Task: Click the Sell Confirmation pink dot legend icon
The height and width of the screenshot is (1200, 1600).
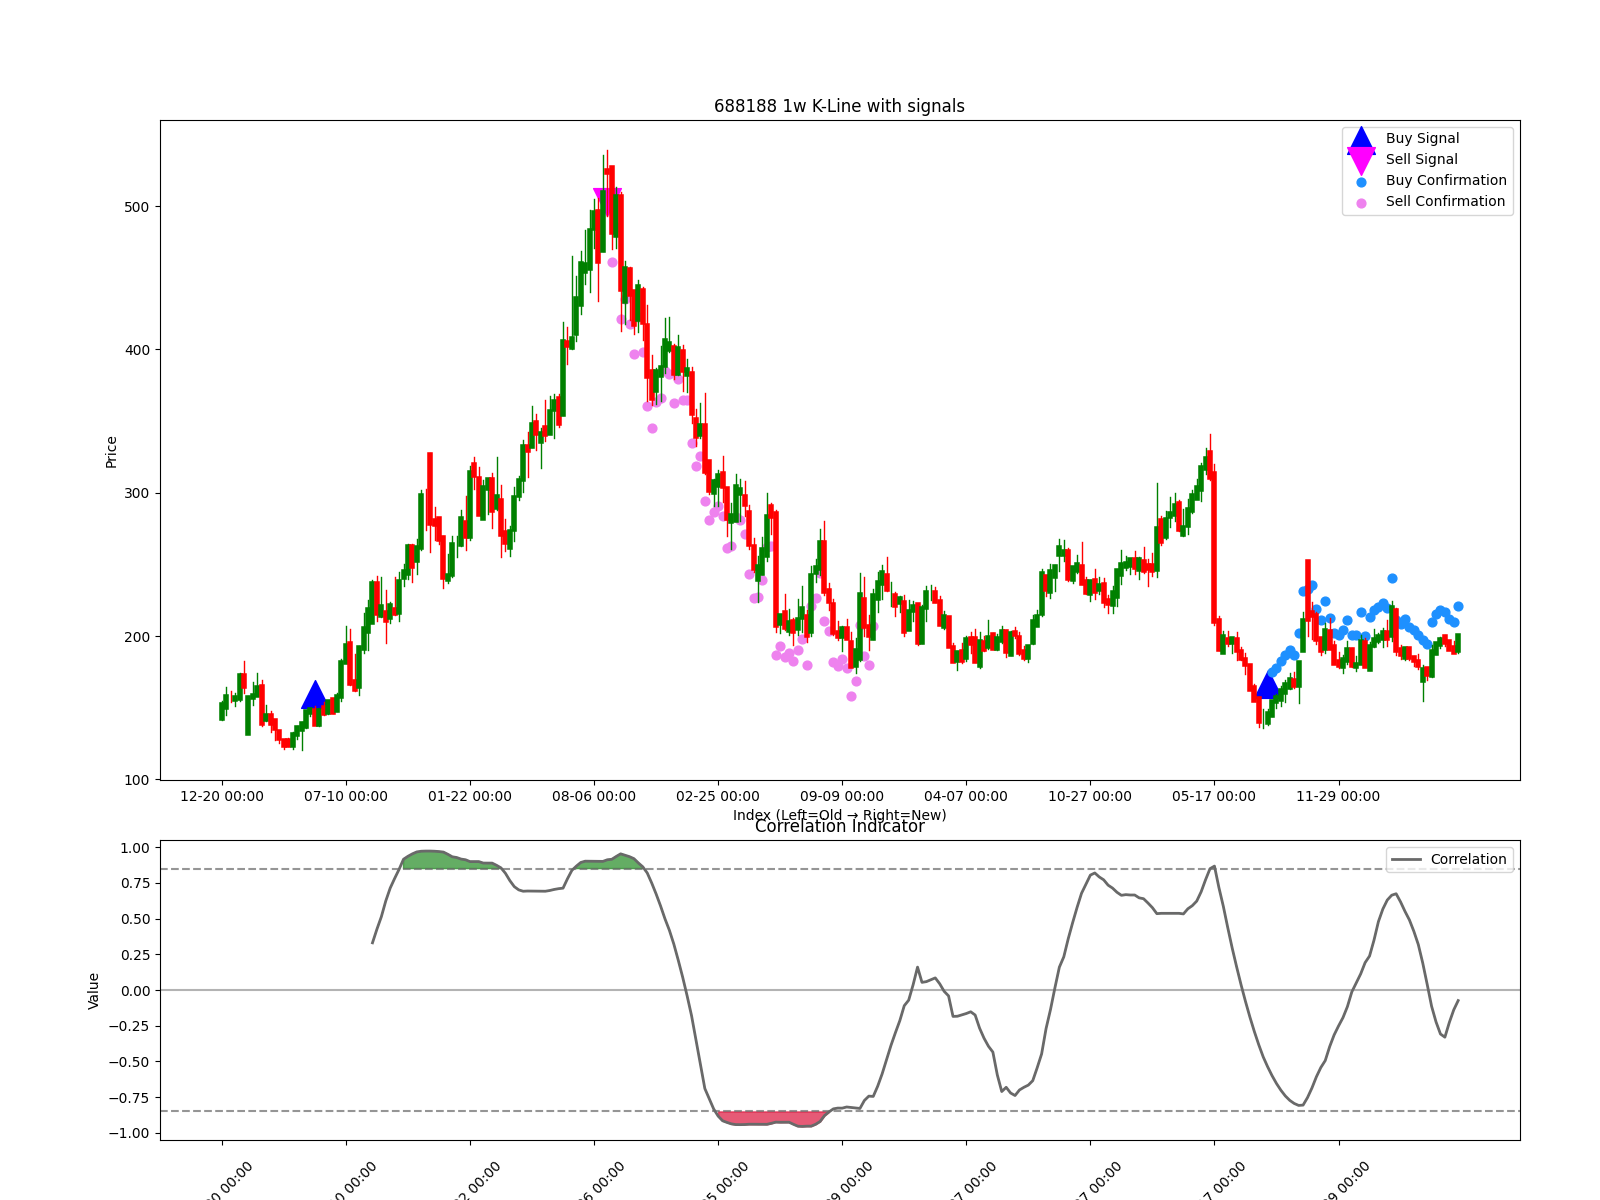Action: [x=1361, y=203]
